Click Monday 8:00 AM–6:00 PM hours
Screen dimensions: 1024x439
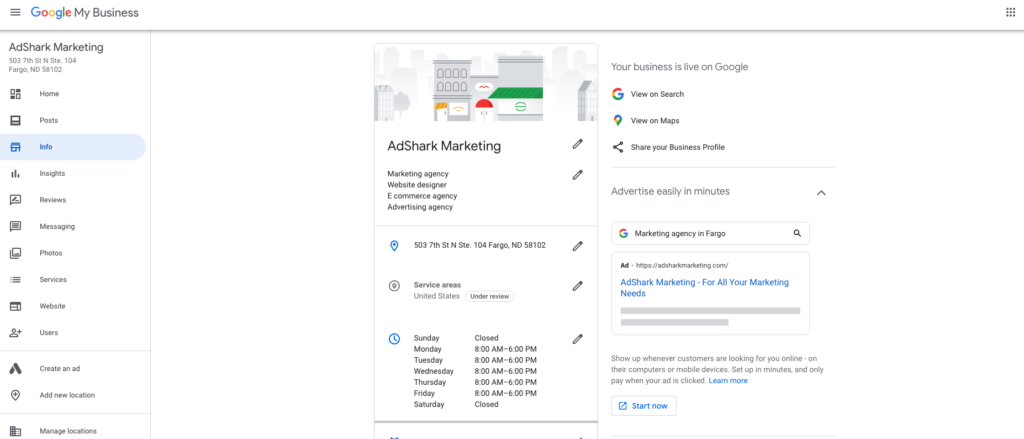[475, 350]
